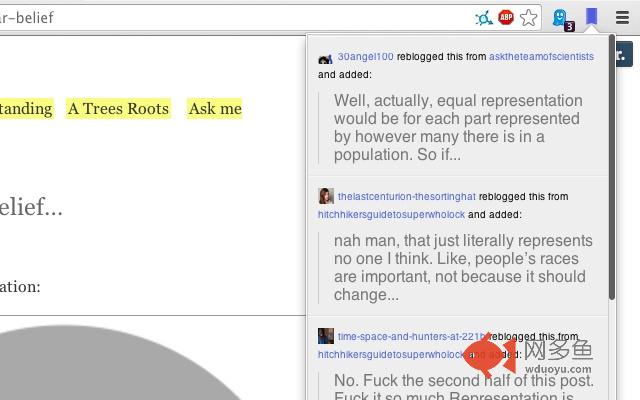640x400 pixels.
Task: Open the Chrome hamburger menu
Action: click(622, 17)
